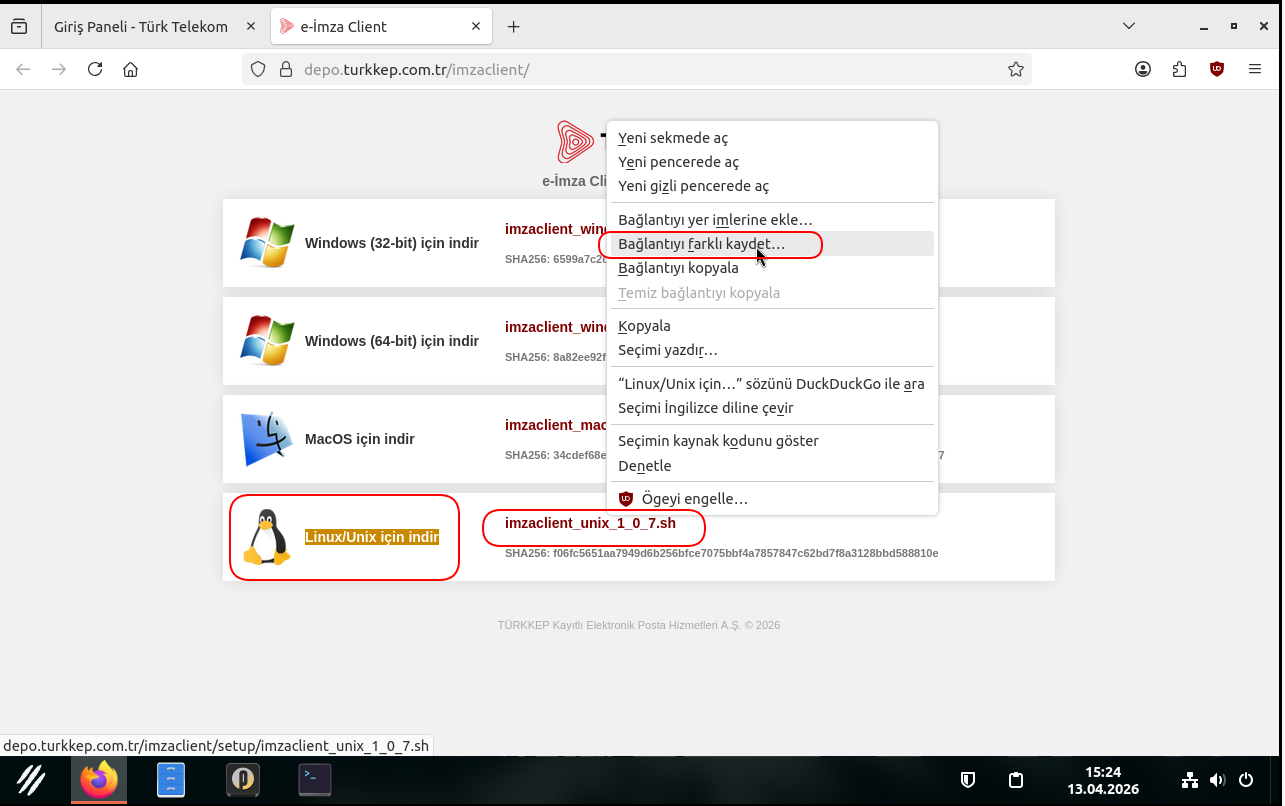The height and width of the screenshot is (806, 1285).
Task: Click 'Bağlantıyı yer imlerine ekle…'
Action: [x=772, y=219]
